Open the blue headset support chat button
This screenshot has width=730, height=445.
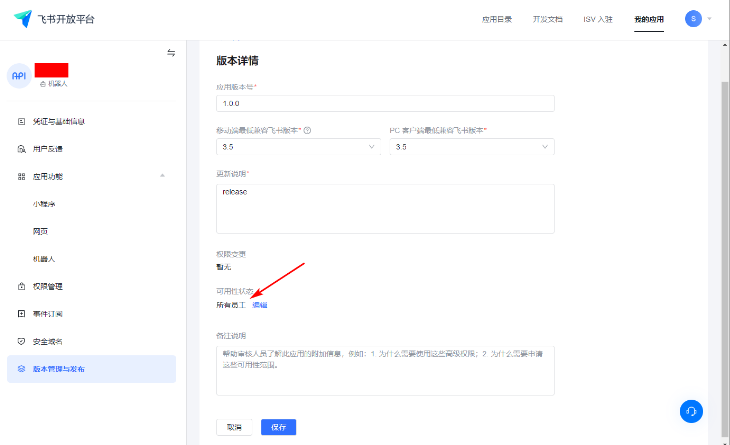pyautogui.click(x=691, y=411)
